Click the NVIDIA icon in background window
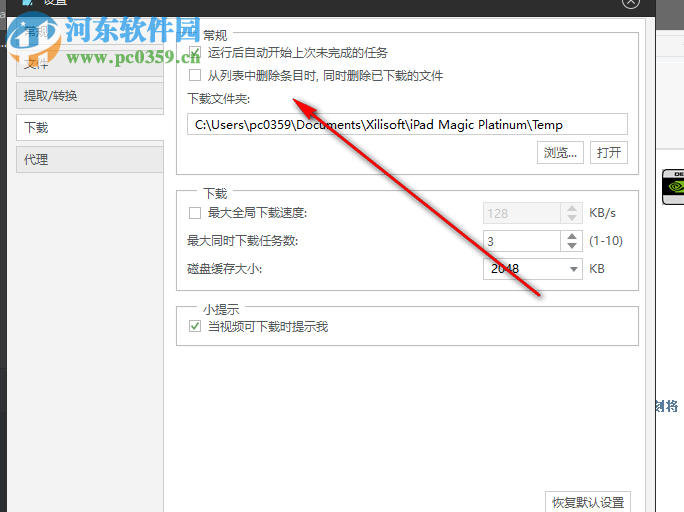684x512 pixels. (673, 187)
